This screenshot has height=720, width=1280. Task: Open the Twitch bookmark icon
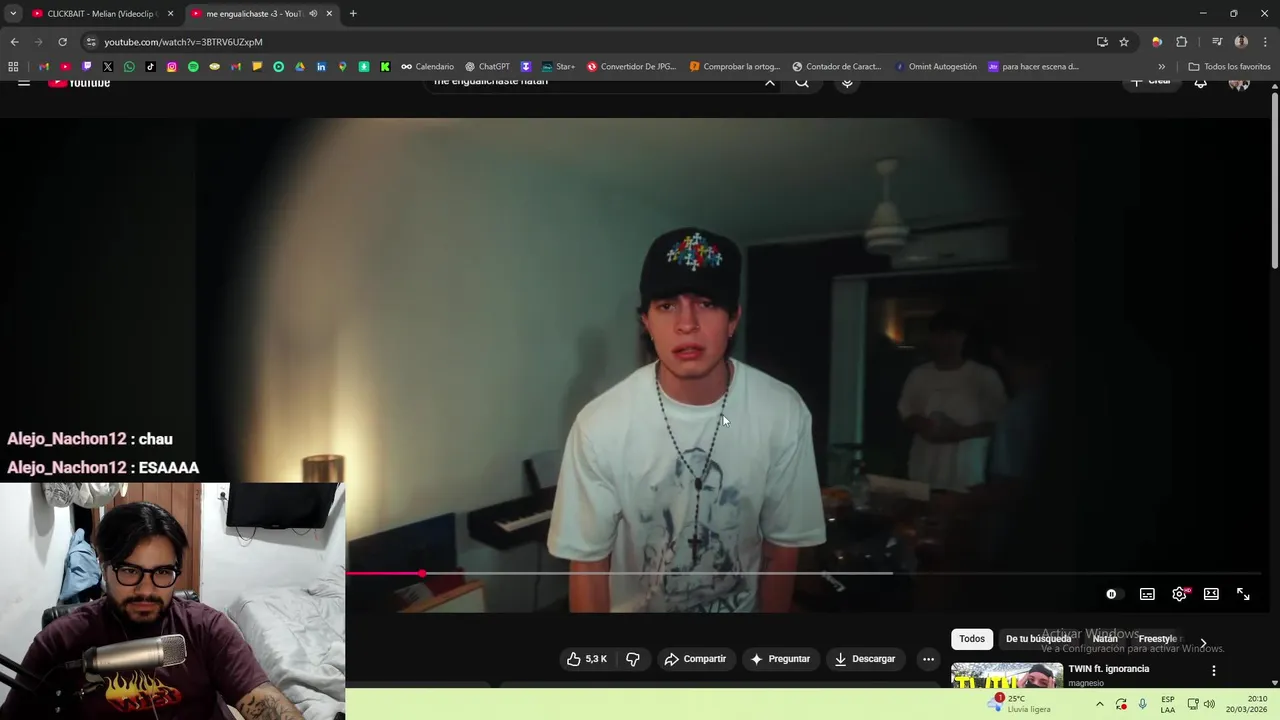[x=87, y=67]
